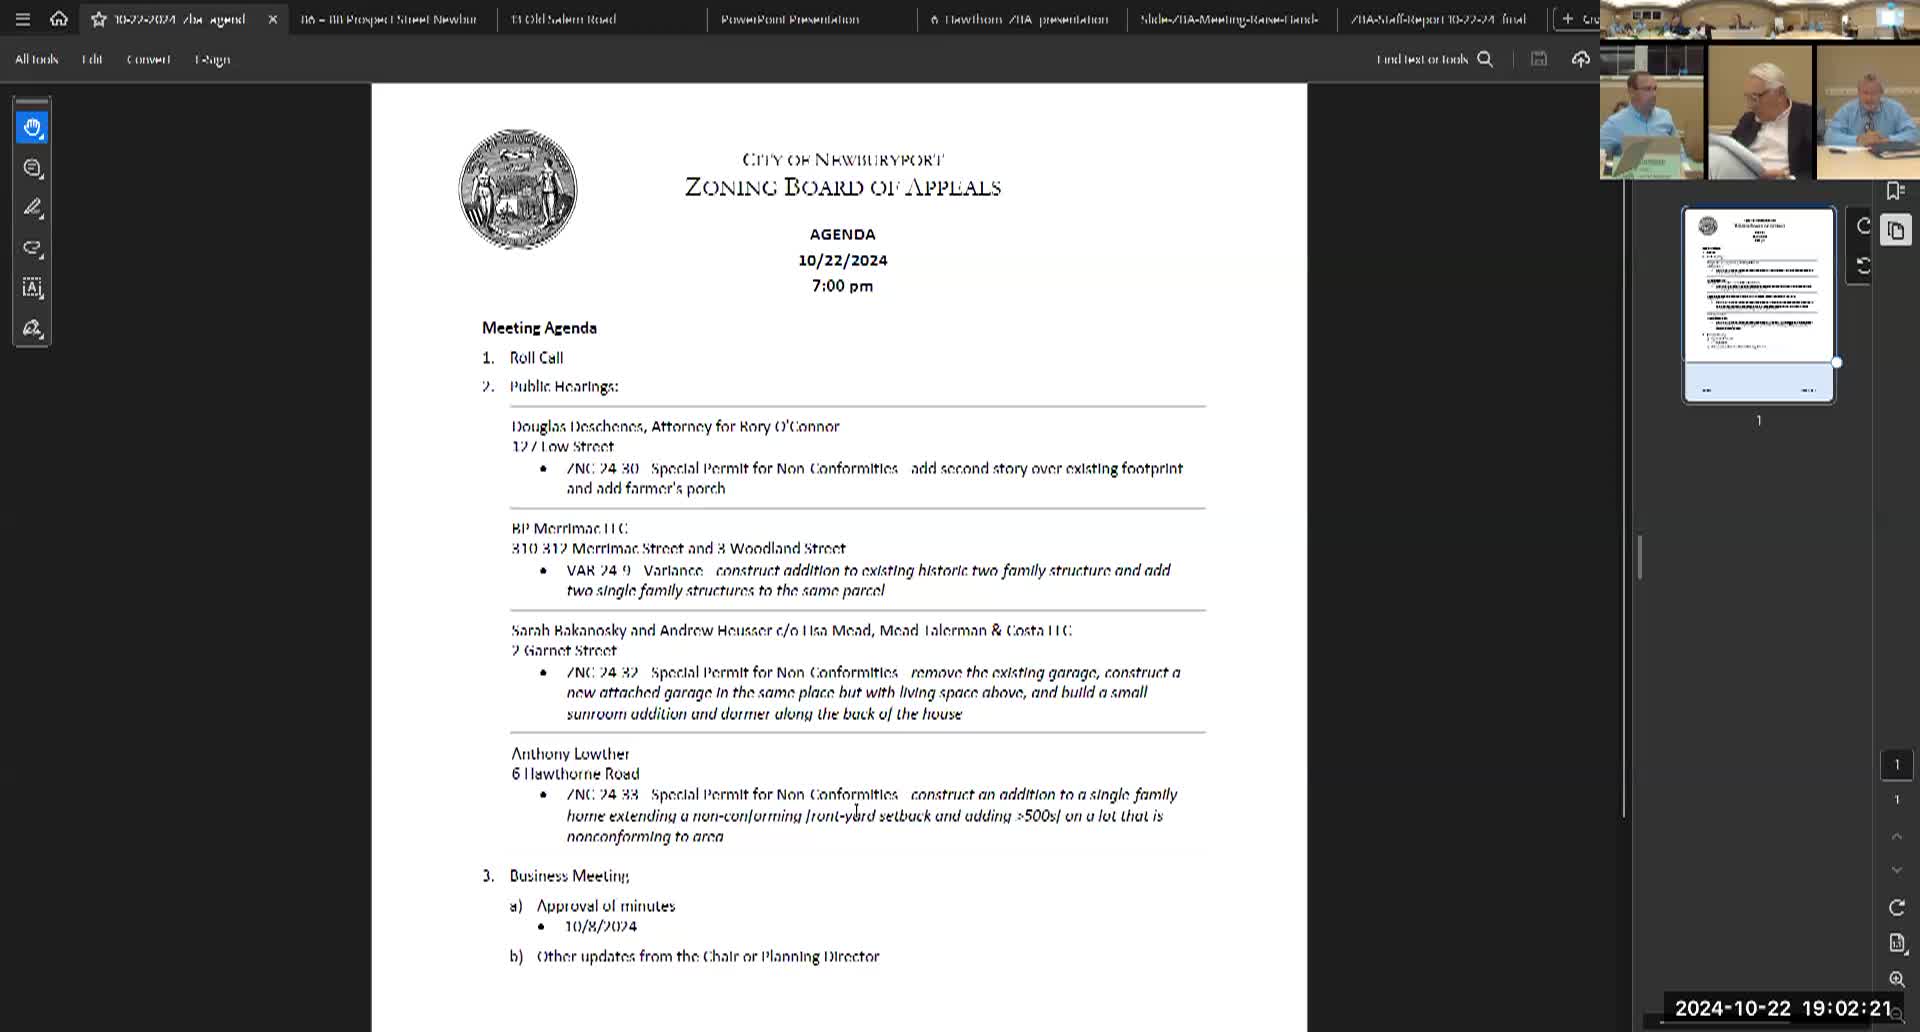
Task: Click the right speaker video thumbnail
Action: [x=1867, y=112]
